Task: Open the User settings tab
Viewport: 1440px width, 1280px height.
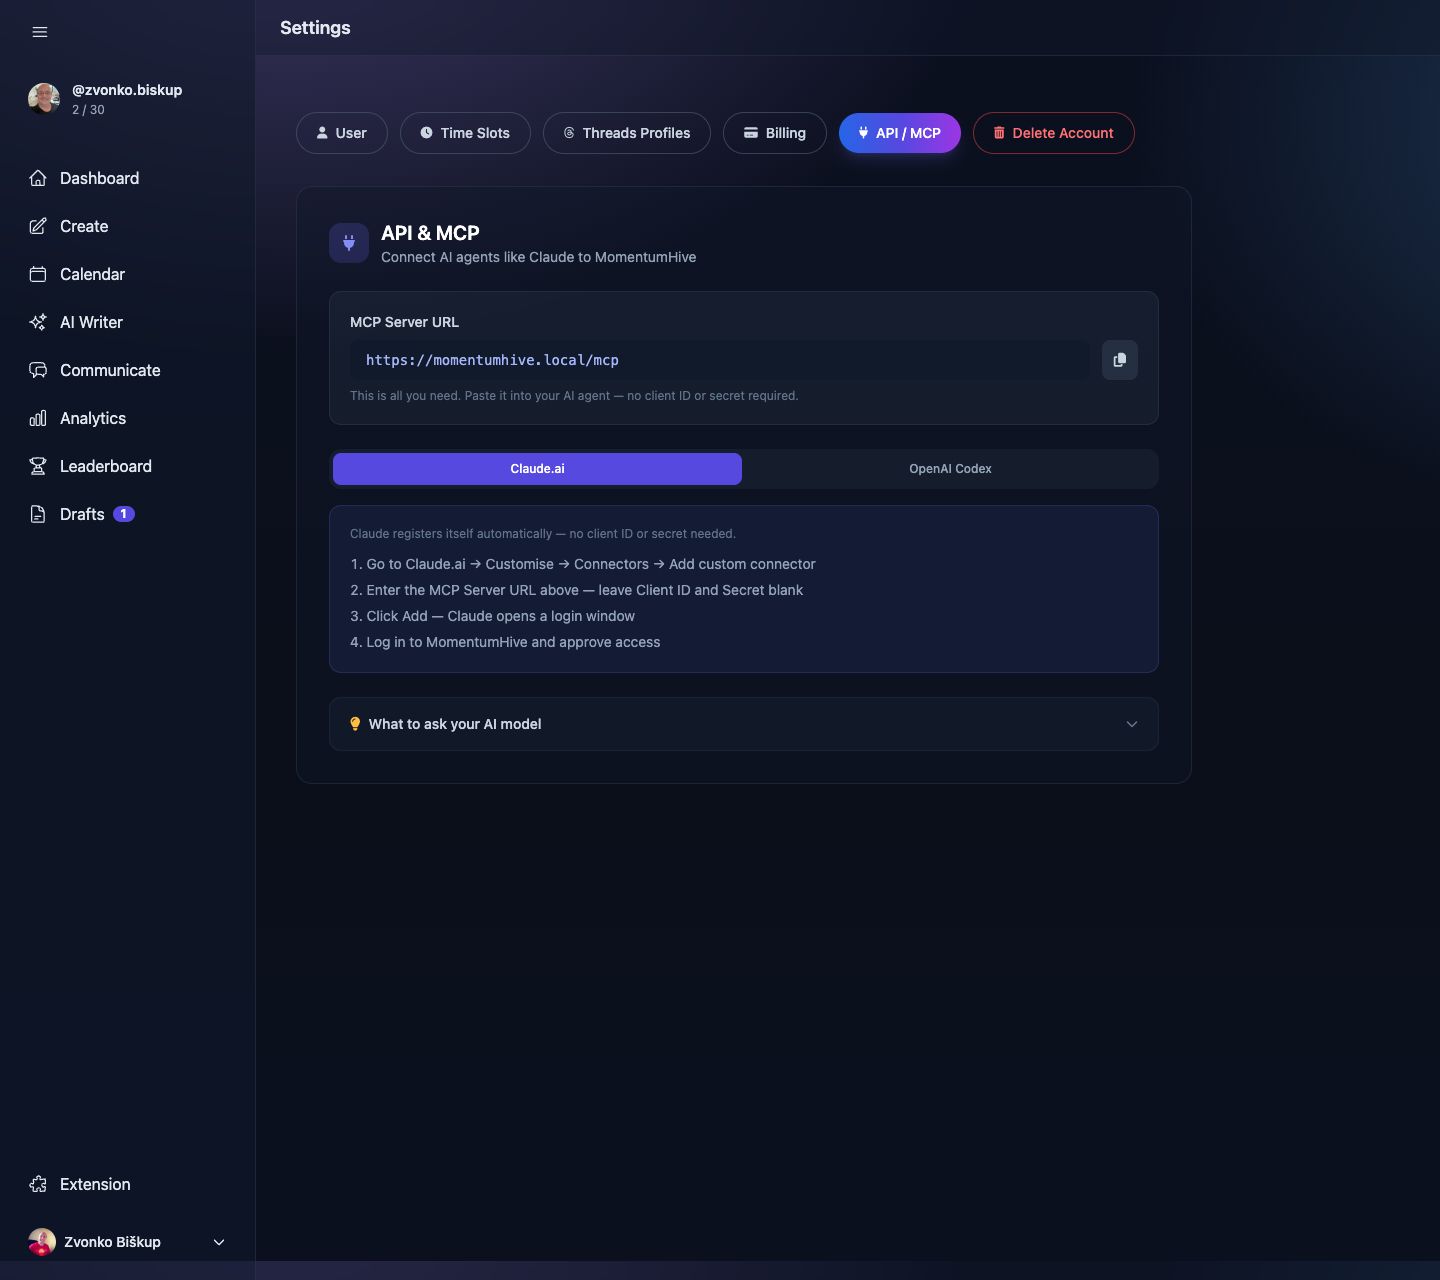Action: point(342,133)
